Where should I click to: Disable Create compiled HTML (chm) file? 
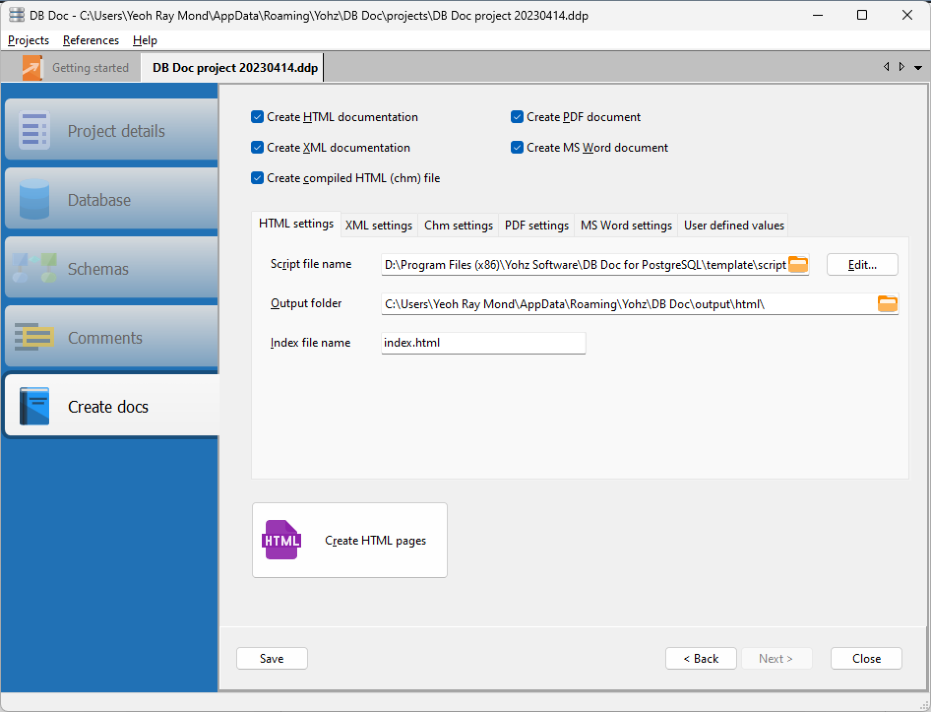coord(258,178)
